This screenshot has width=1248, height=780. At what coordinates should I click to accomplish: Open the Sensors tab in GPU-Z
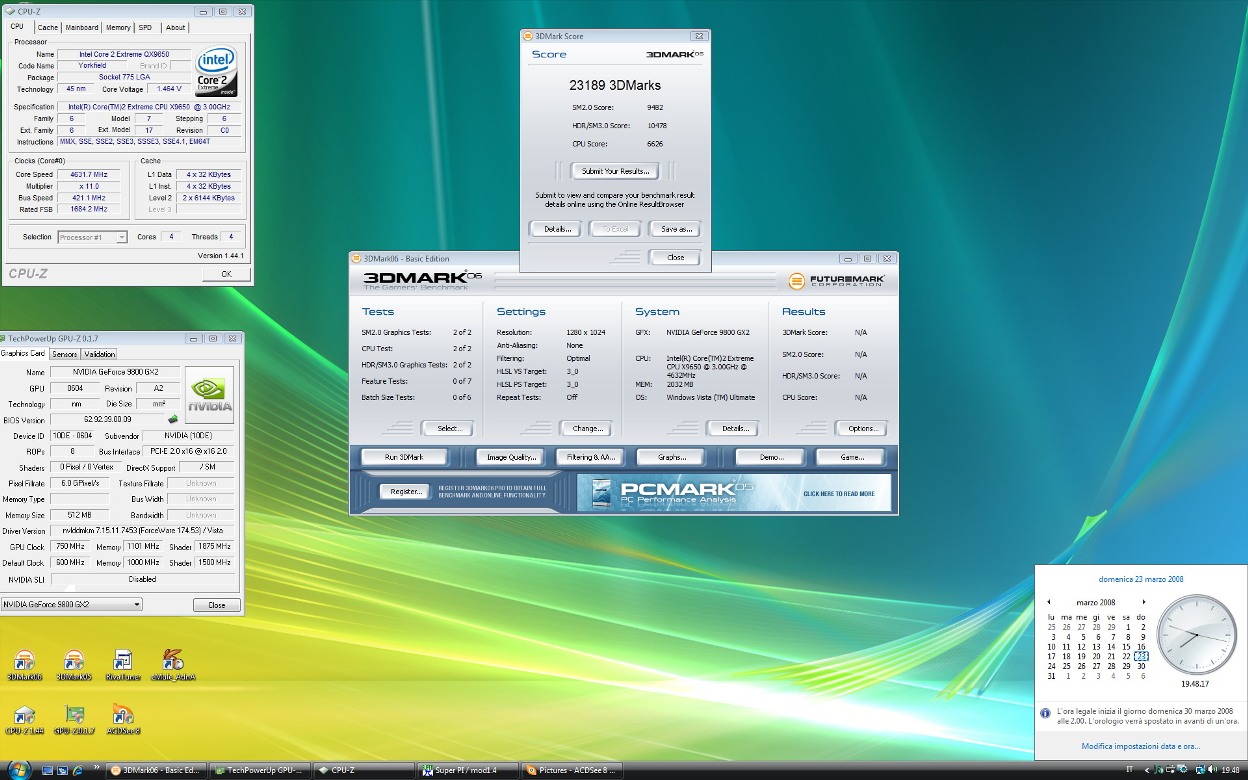tap(65, 354)
